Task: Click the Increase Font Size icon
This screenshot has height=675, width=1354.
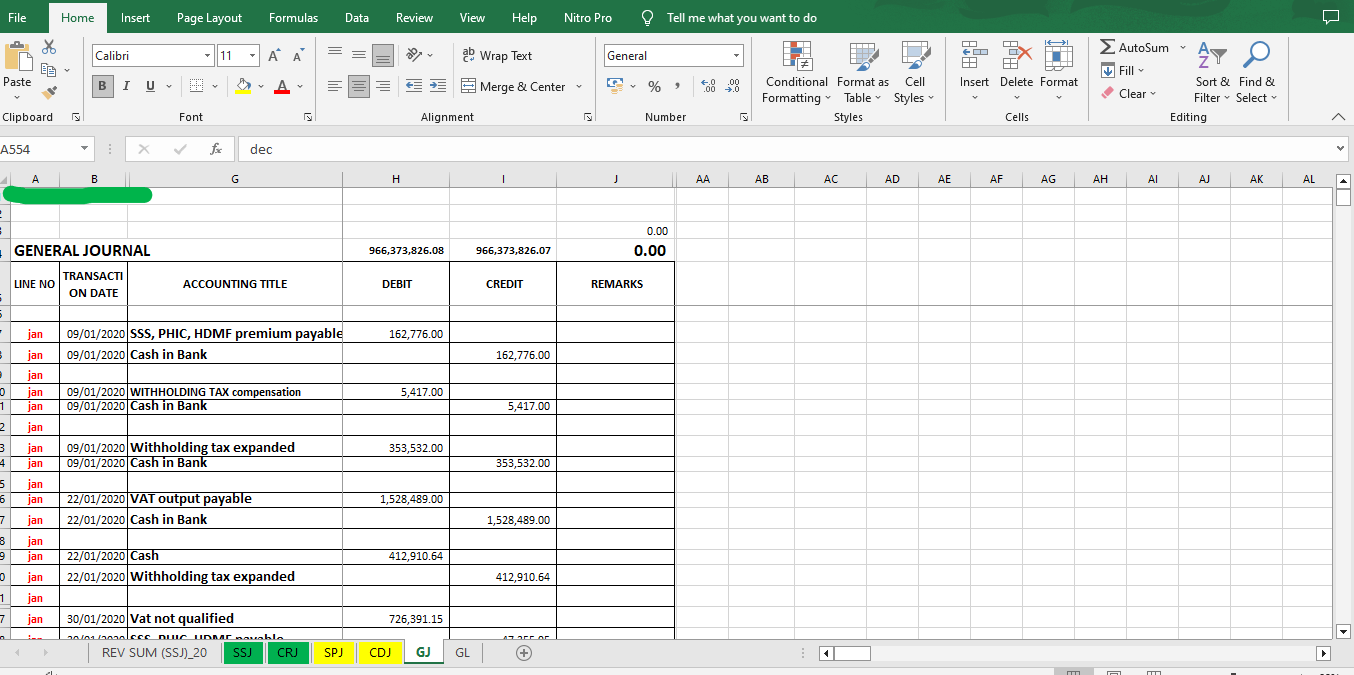Action: point(274,55)
